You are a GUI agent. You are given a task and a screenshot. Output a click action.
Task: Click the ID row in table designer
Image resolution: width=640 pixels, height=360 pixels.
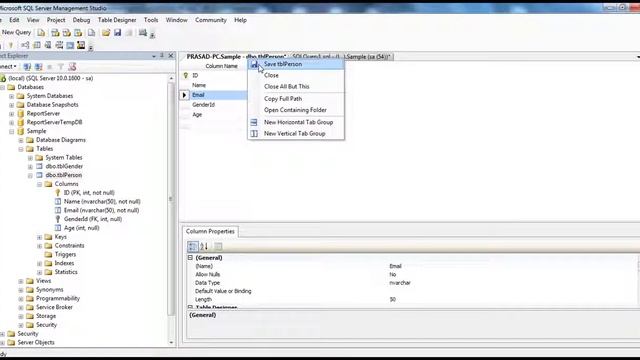213,76
